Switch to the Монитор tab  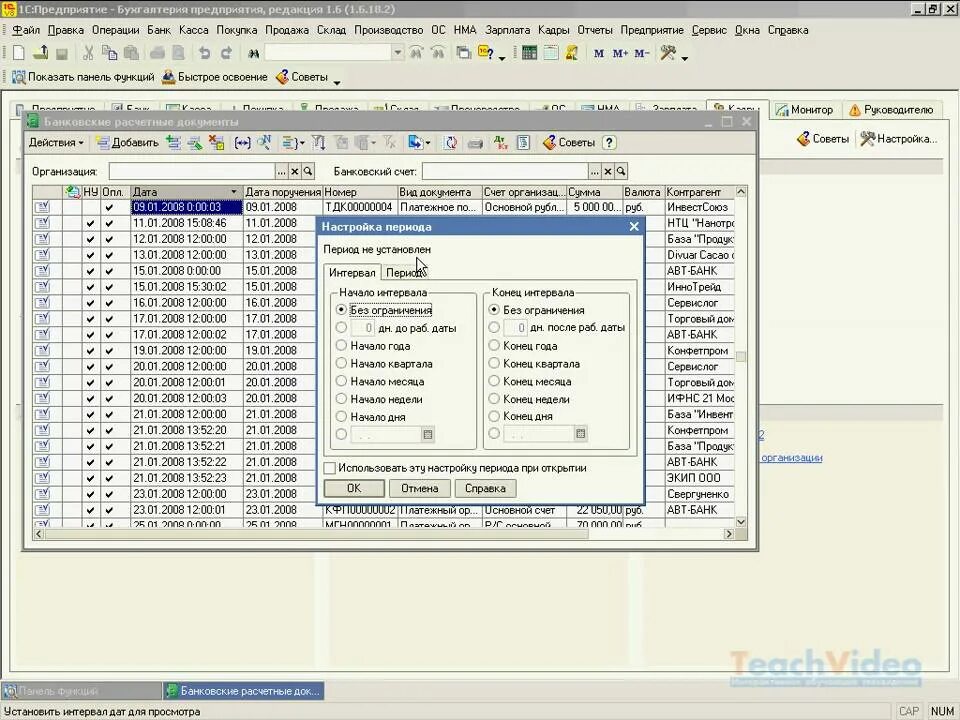[804, 110]
